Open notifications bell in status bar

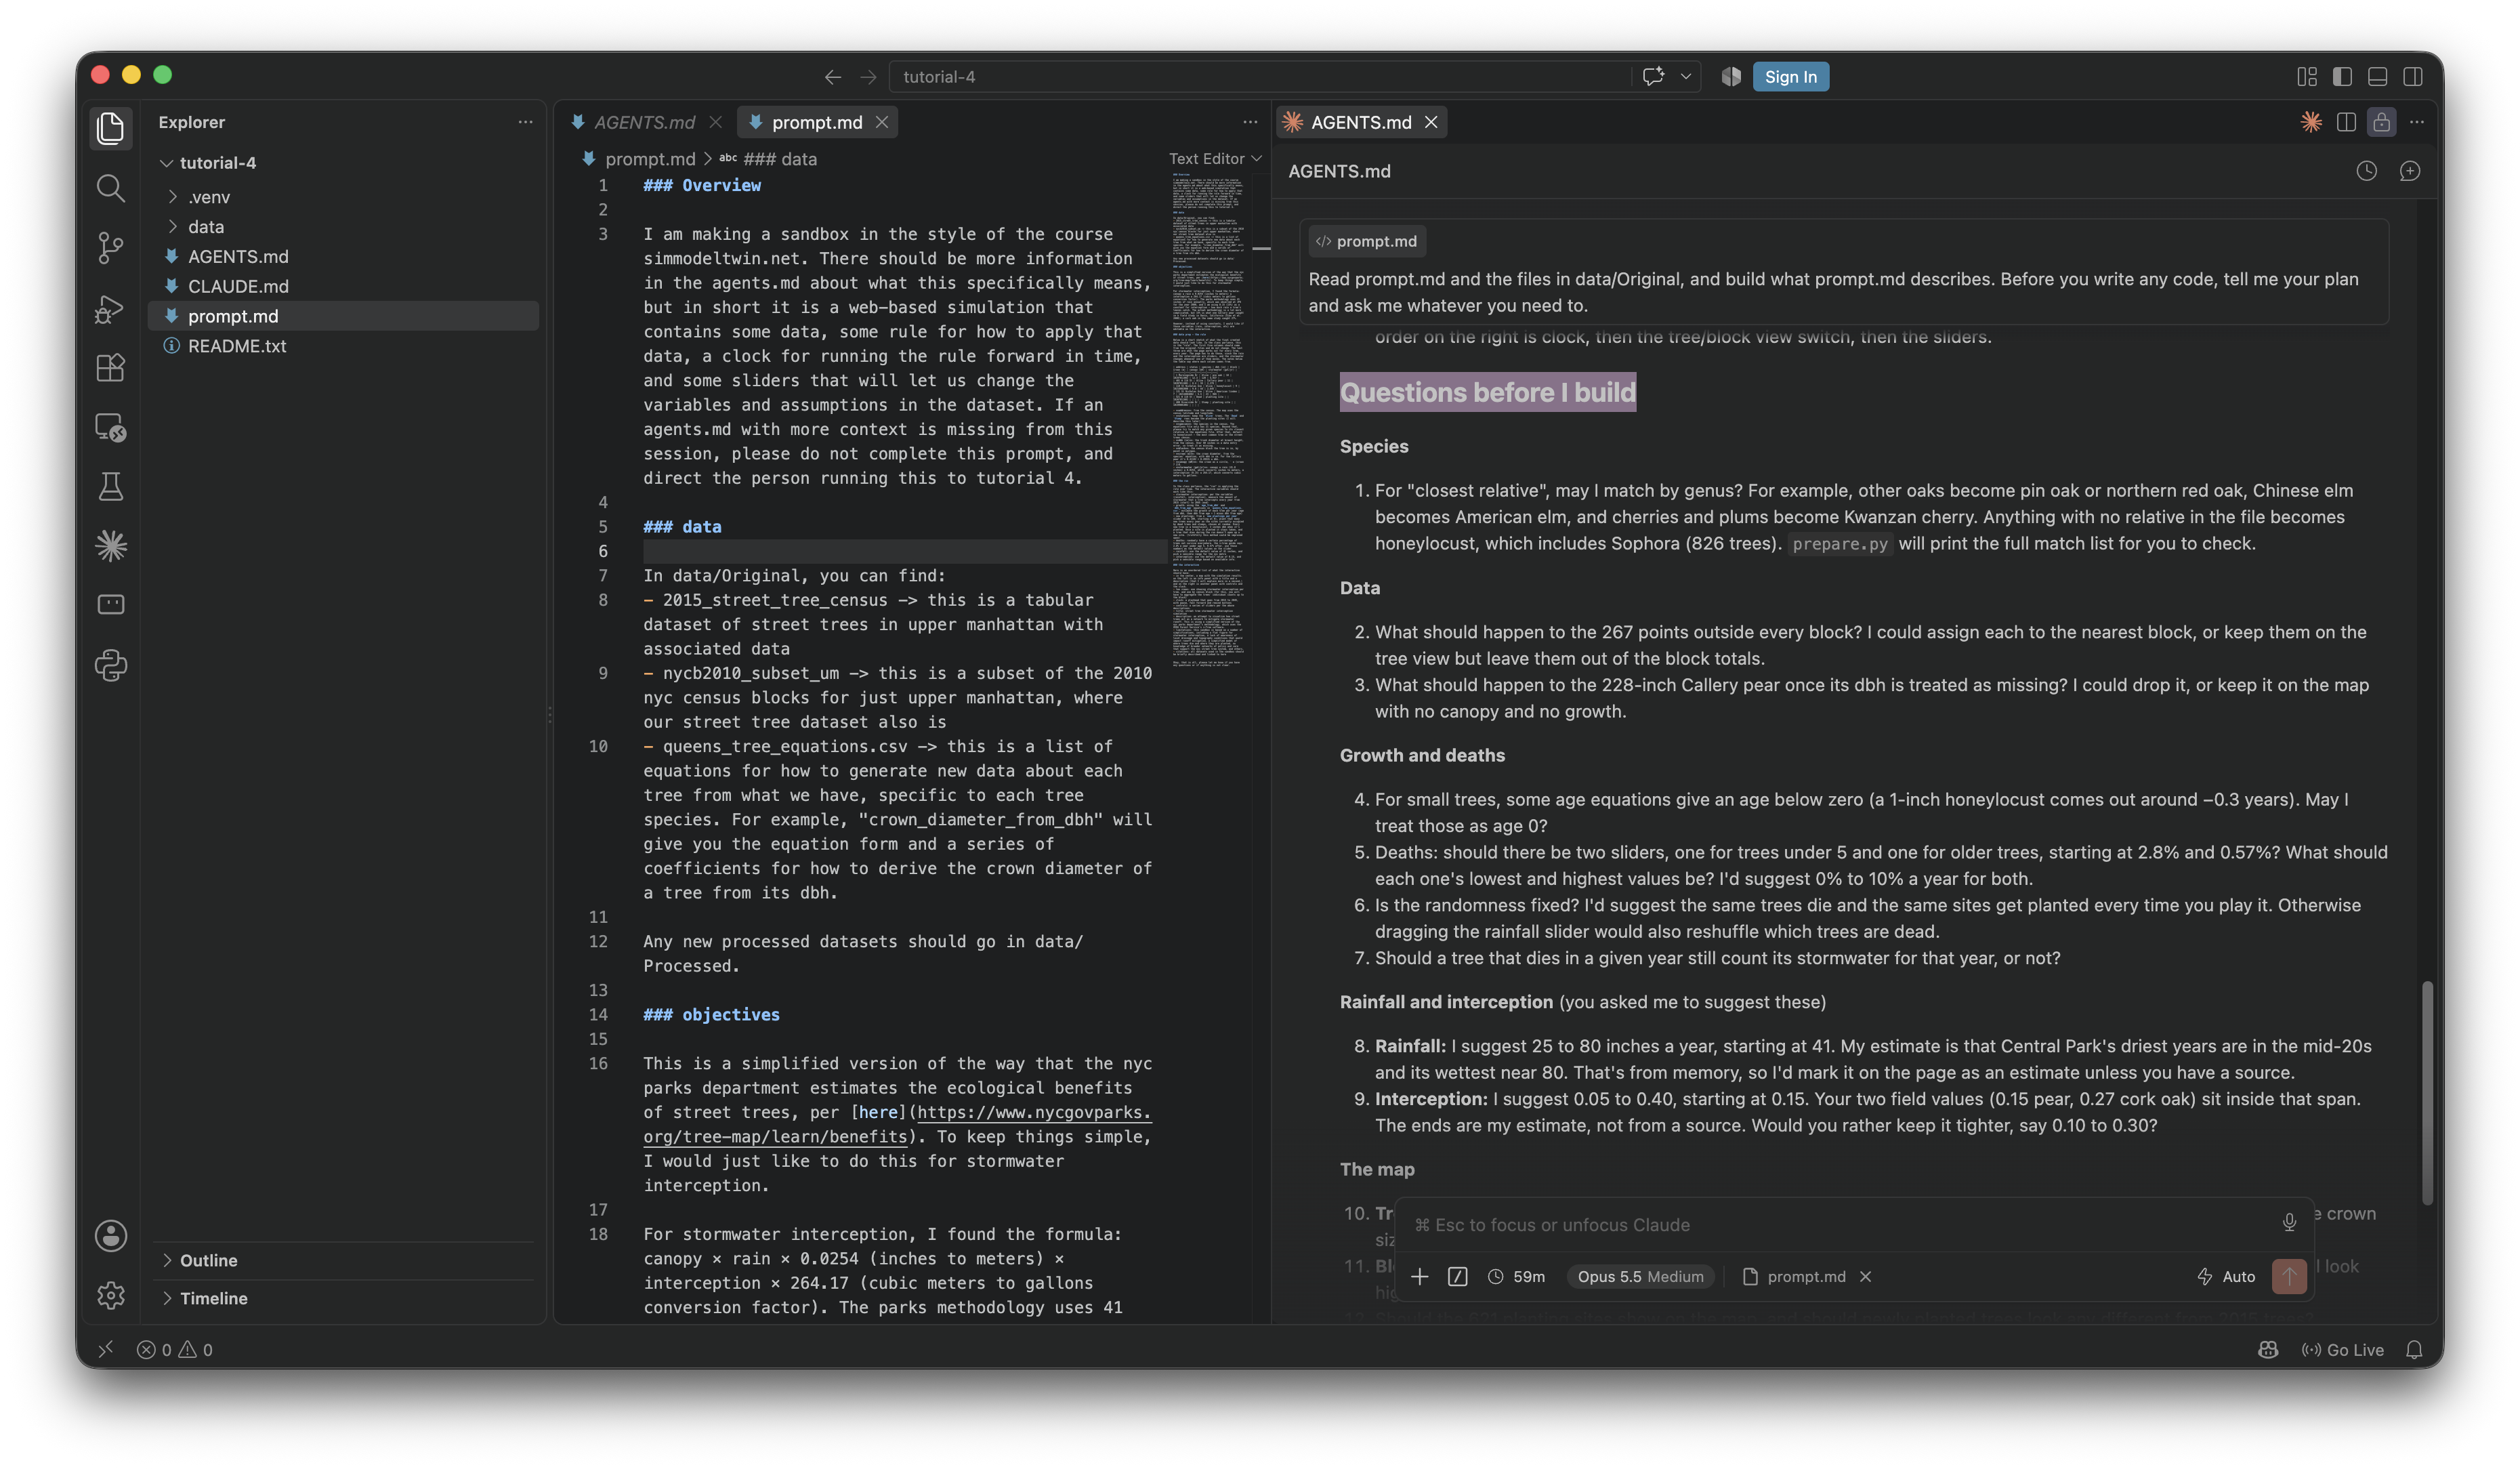[2414, 1349]
